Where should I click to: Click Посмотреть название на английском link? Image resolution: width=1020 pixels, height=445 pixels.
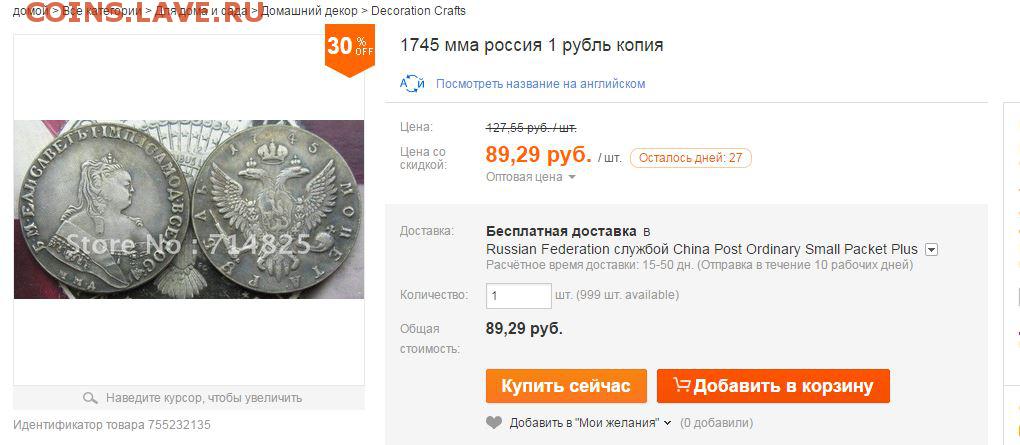(x=541, y=84)
